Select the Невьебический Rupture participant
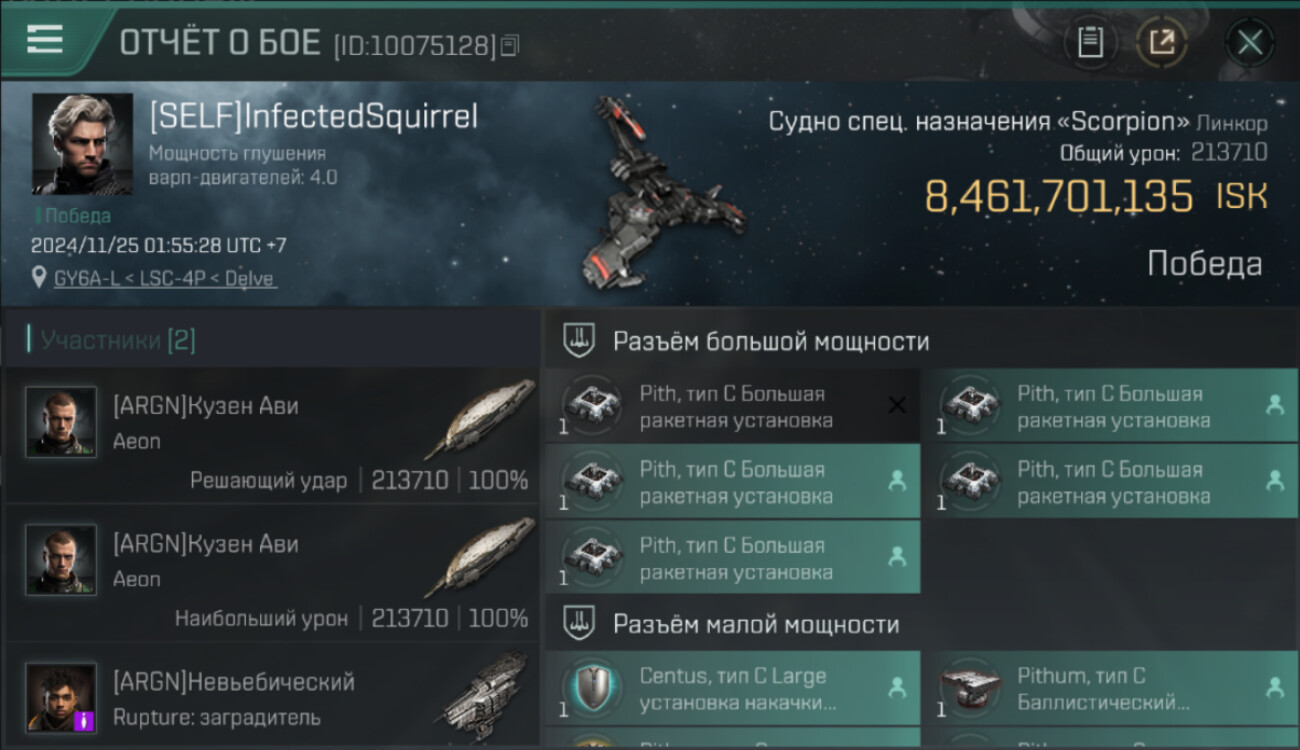The width and height of the screenshot is (1300, 750). [x=270, y=696]
